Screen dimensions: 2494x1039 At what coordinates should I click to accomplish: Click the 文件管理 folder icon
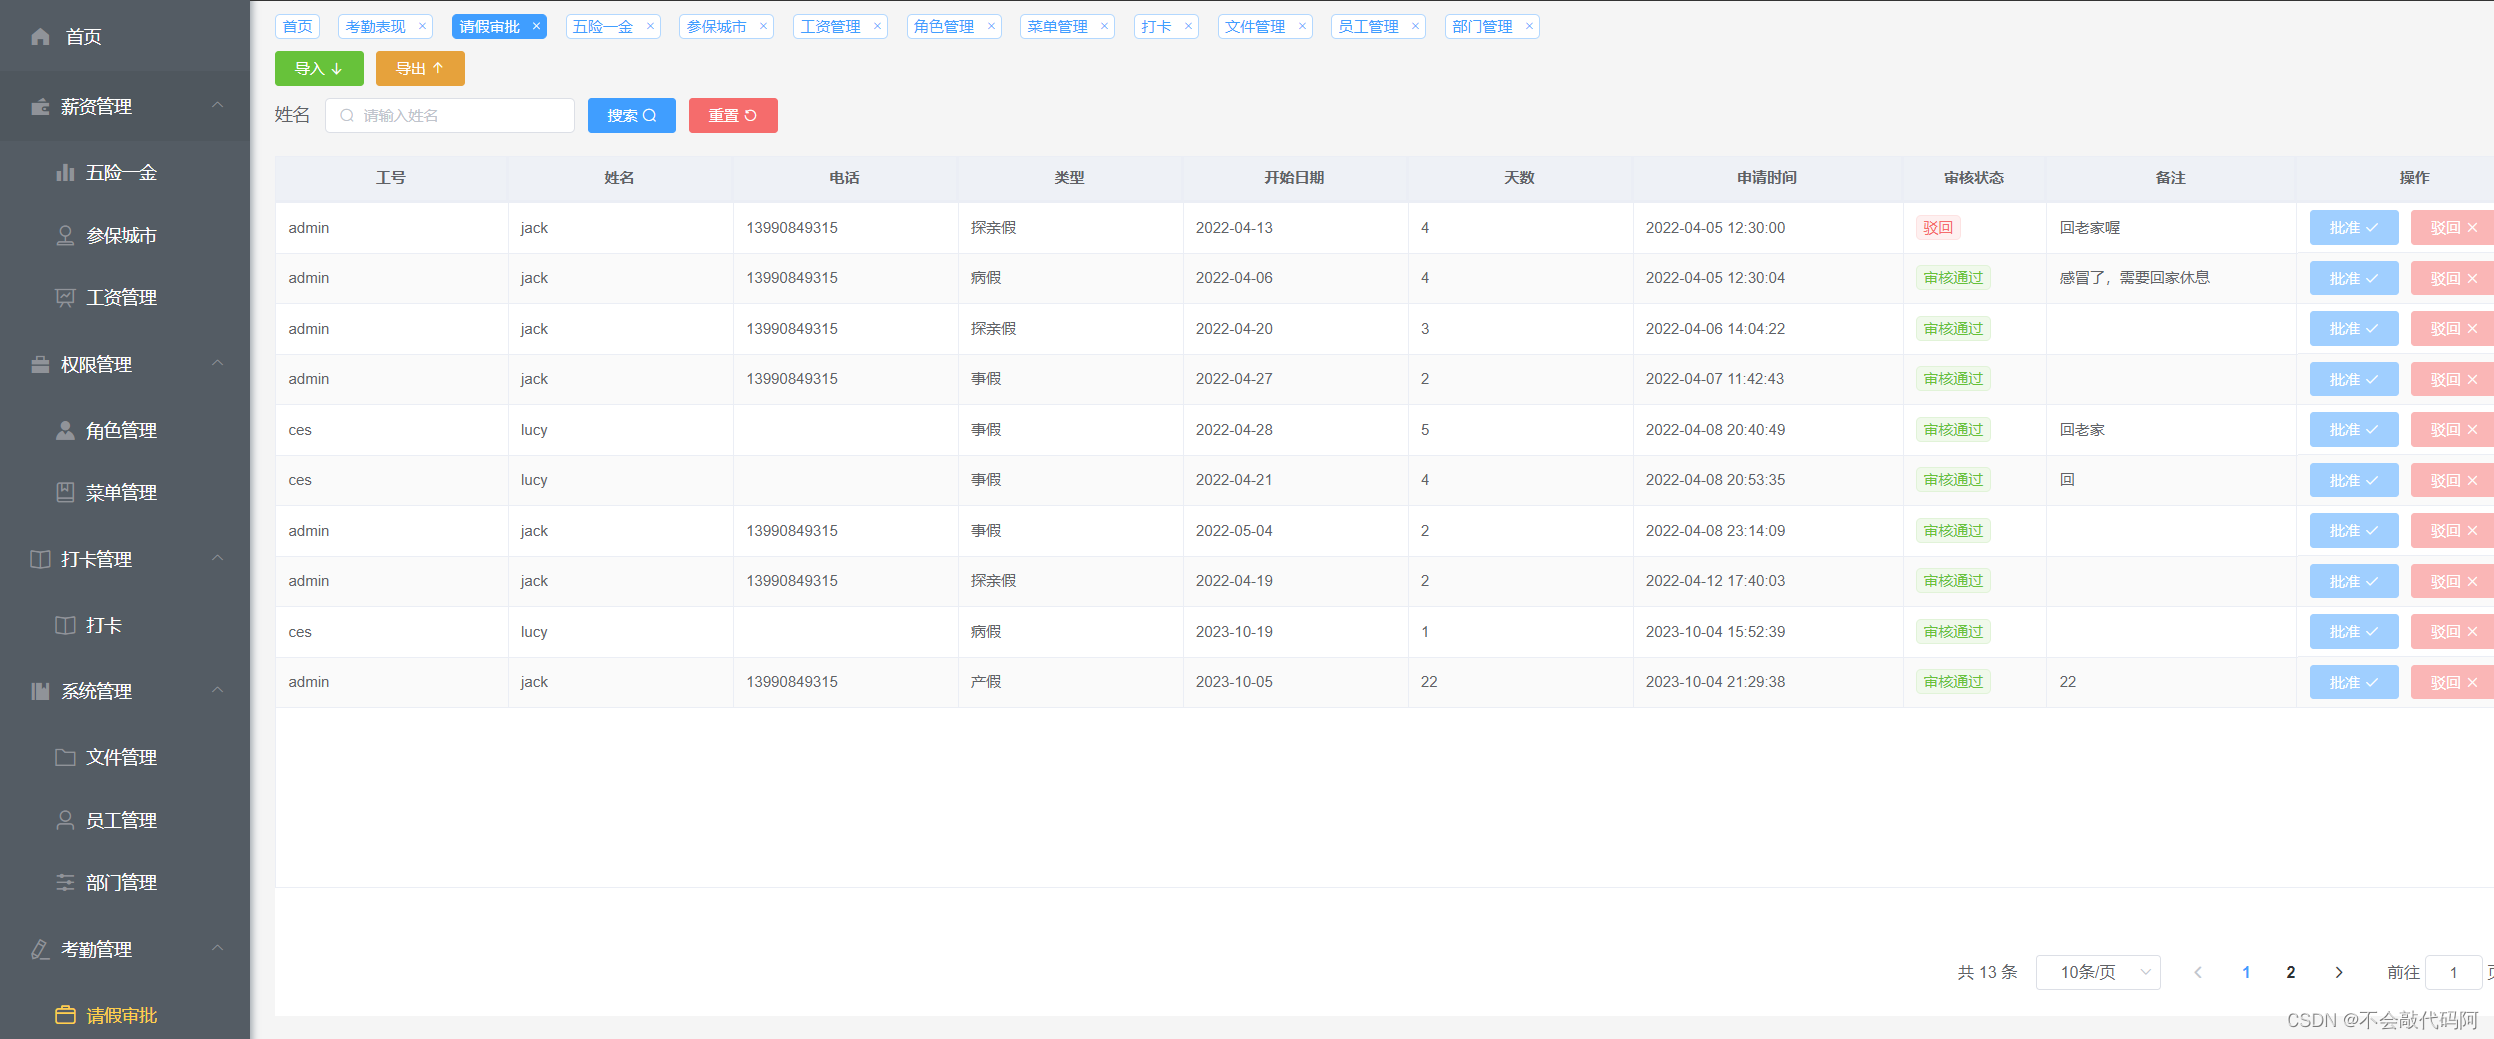65,757
